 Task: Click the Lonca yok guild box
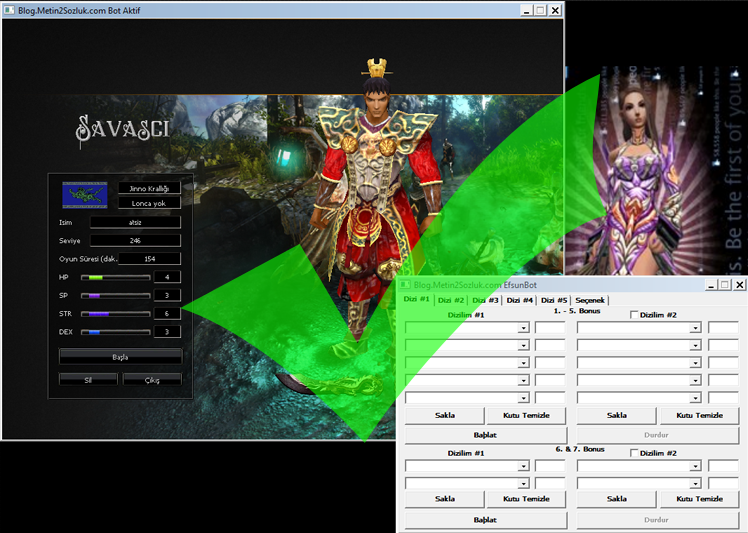[149, 203]
